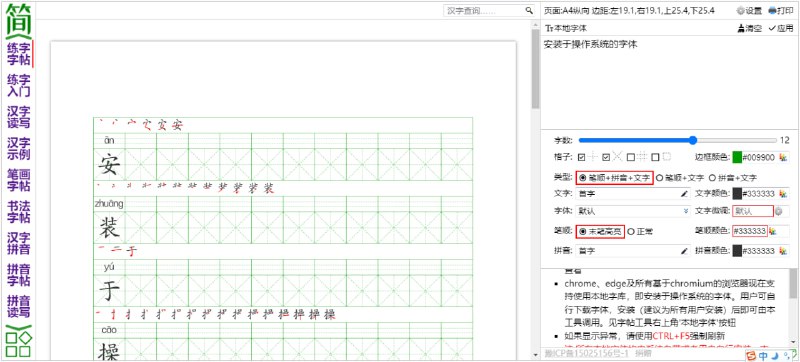800x362 pixels.
Task: Click the gear icon next to 文字微调
Action: point(779,211)
